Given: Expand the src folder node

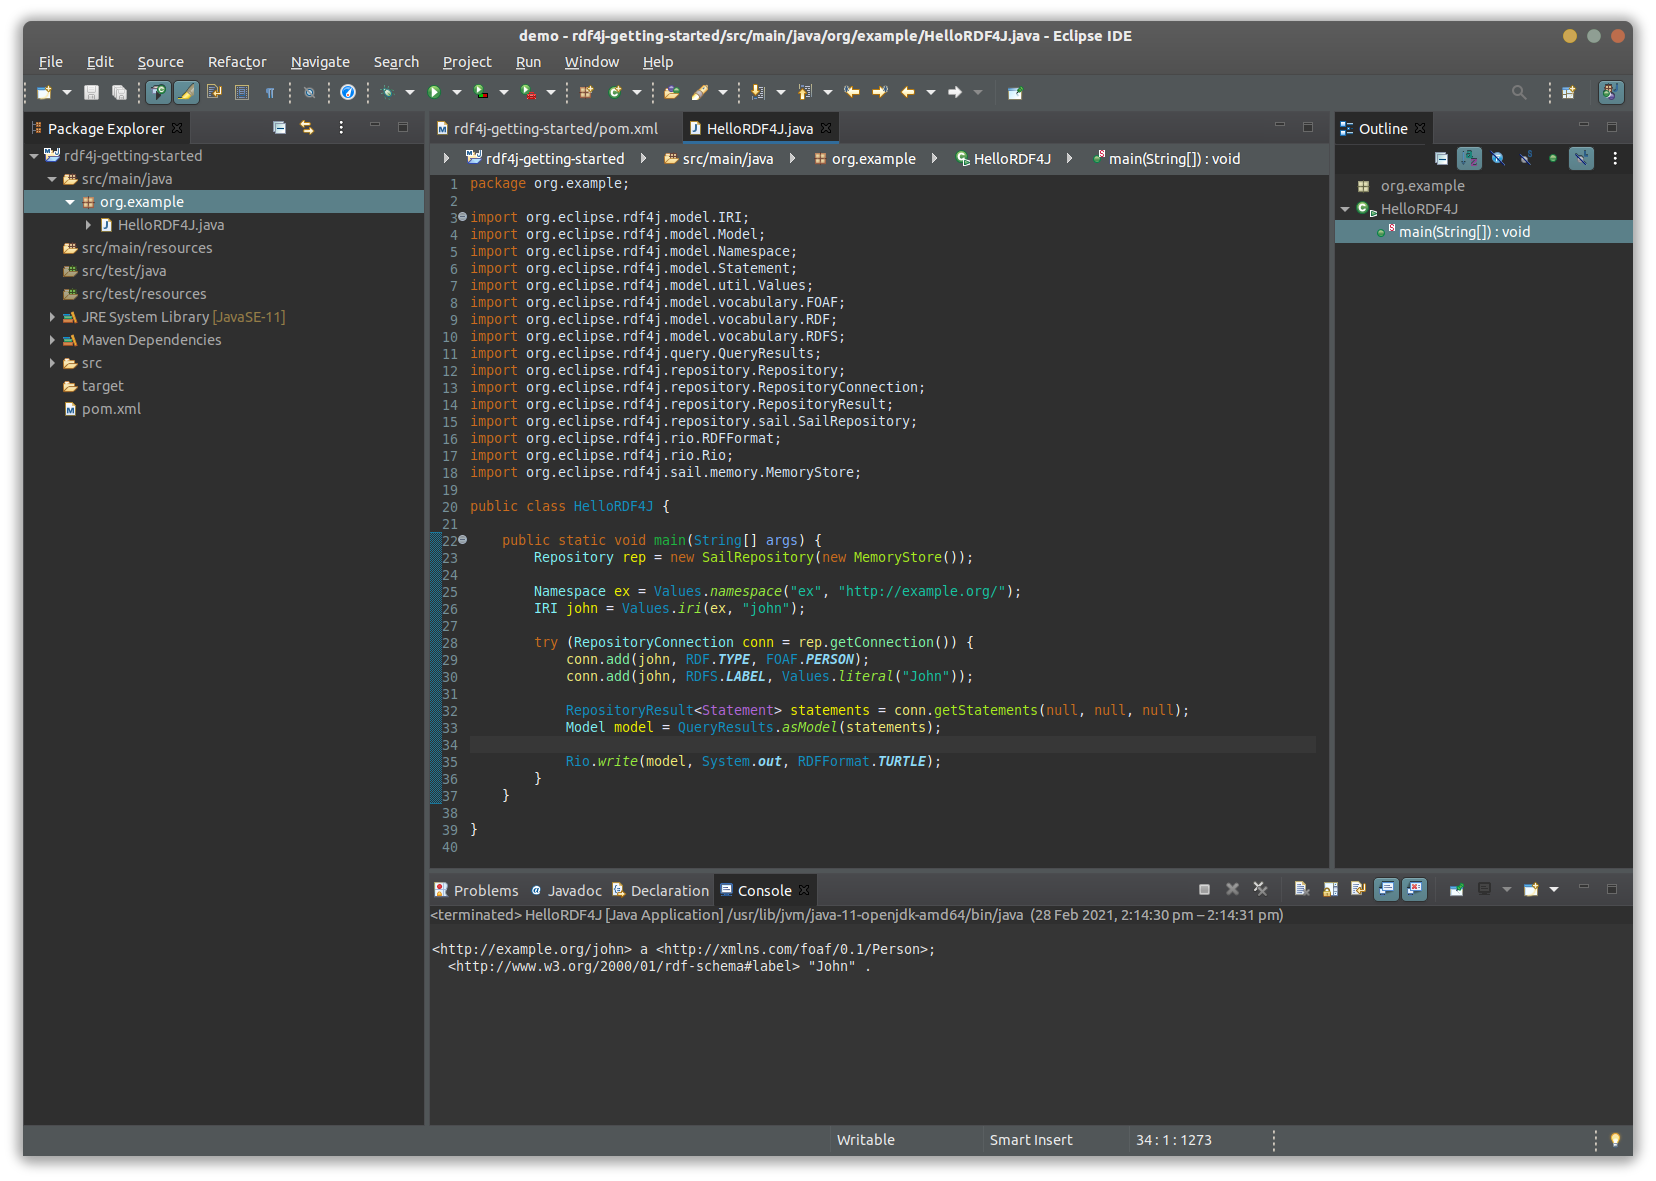Looking at the screenshot, I should (52, 363).
